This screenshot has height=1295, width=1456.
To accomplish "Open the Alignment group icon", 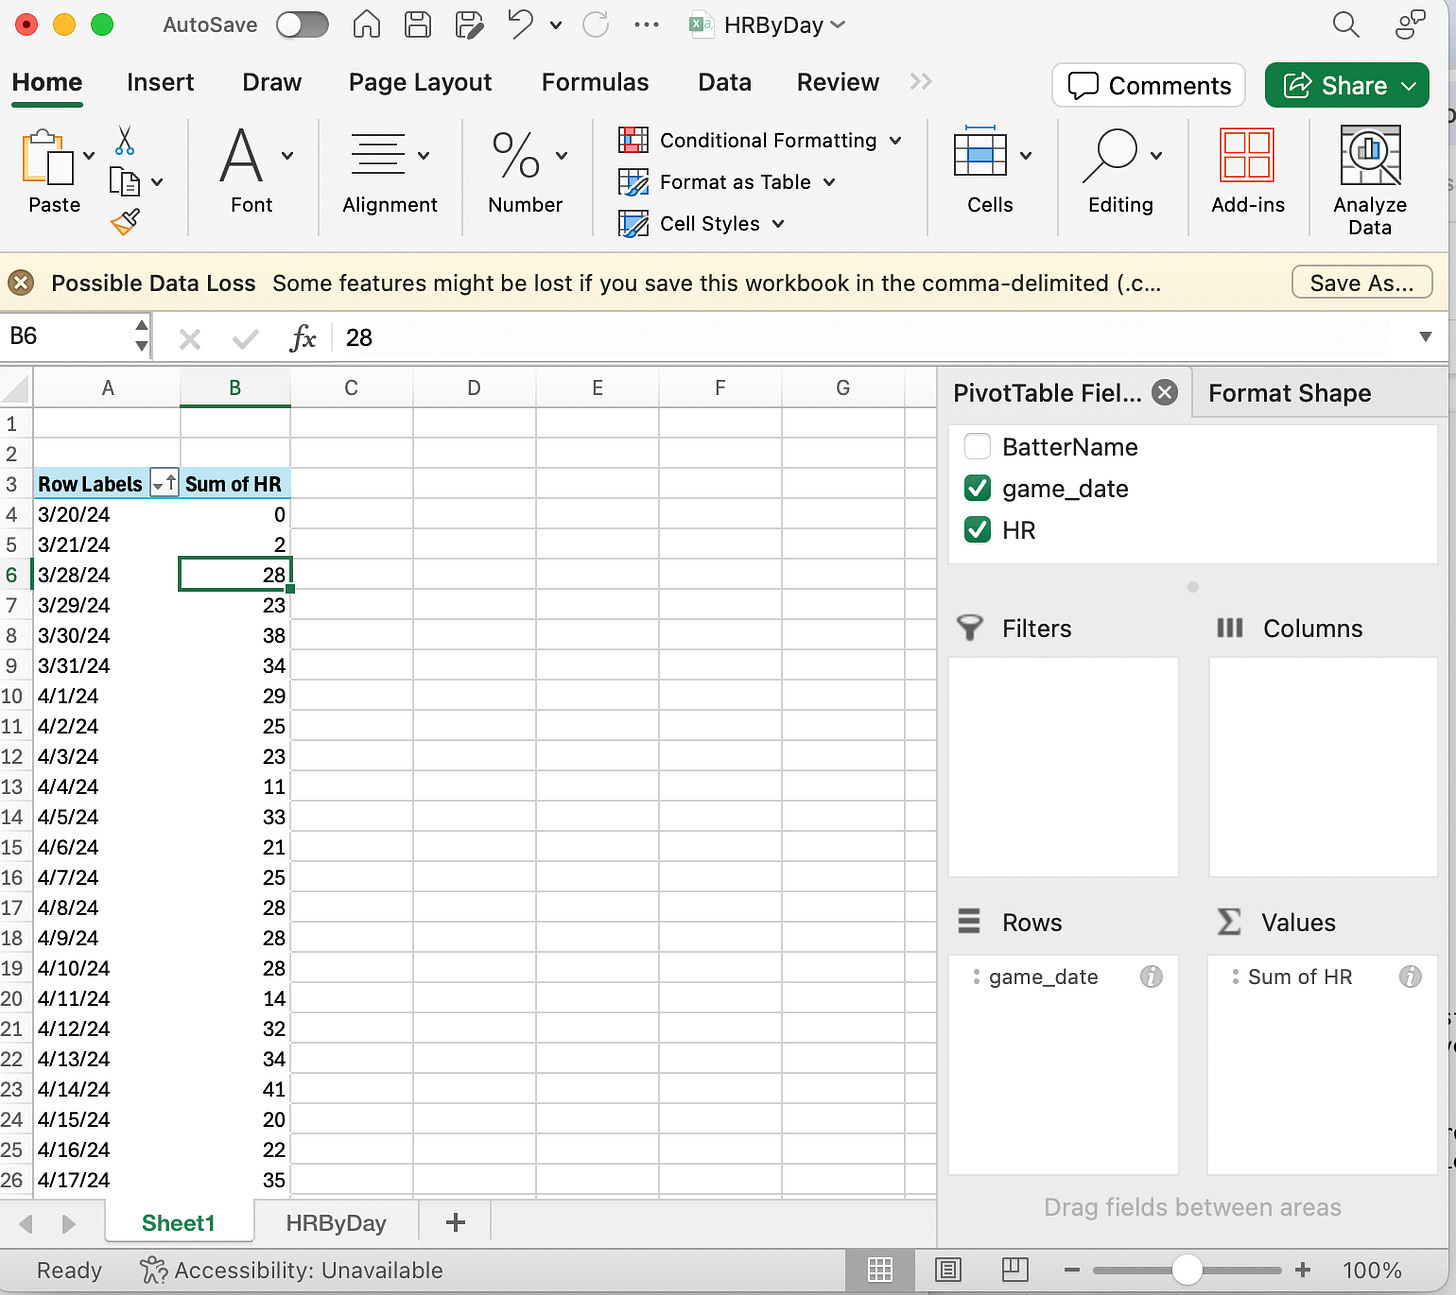I will 377,155.
